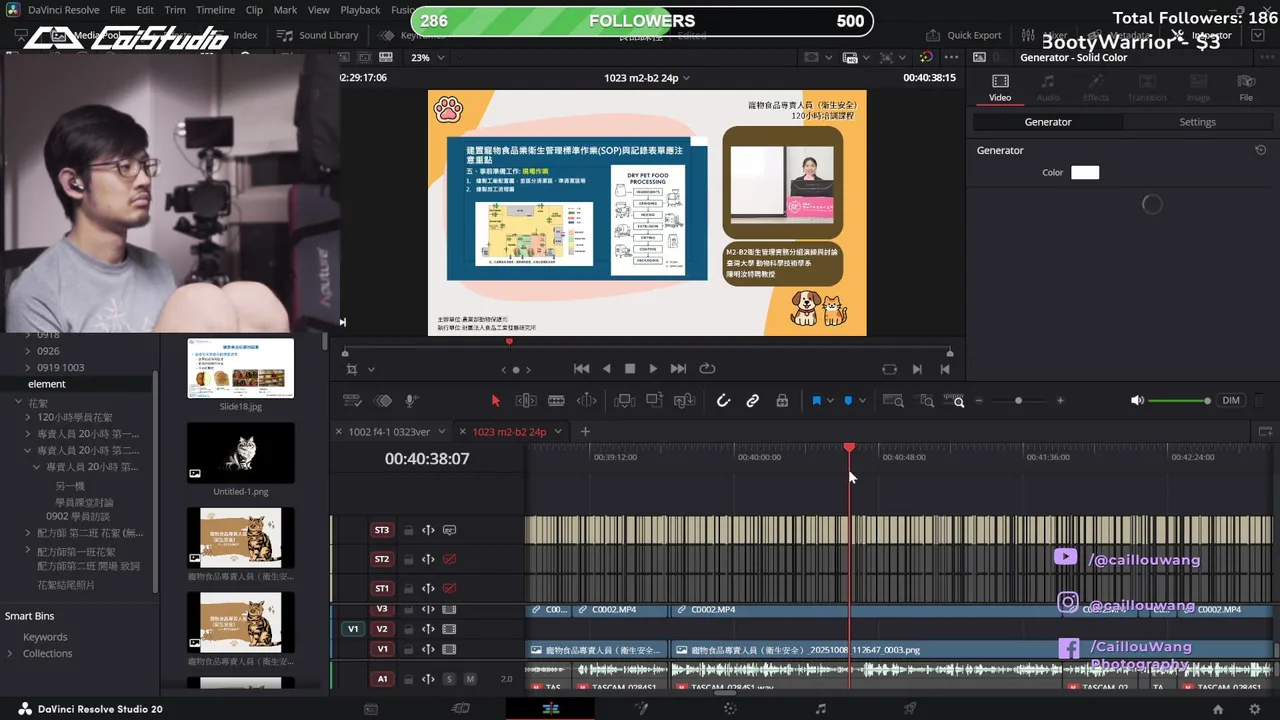This screenshot has height=720, width=1280.
Task: Click the white generator Color swatch
Action: (1085, 173)
